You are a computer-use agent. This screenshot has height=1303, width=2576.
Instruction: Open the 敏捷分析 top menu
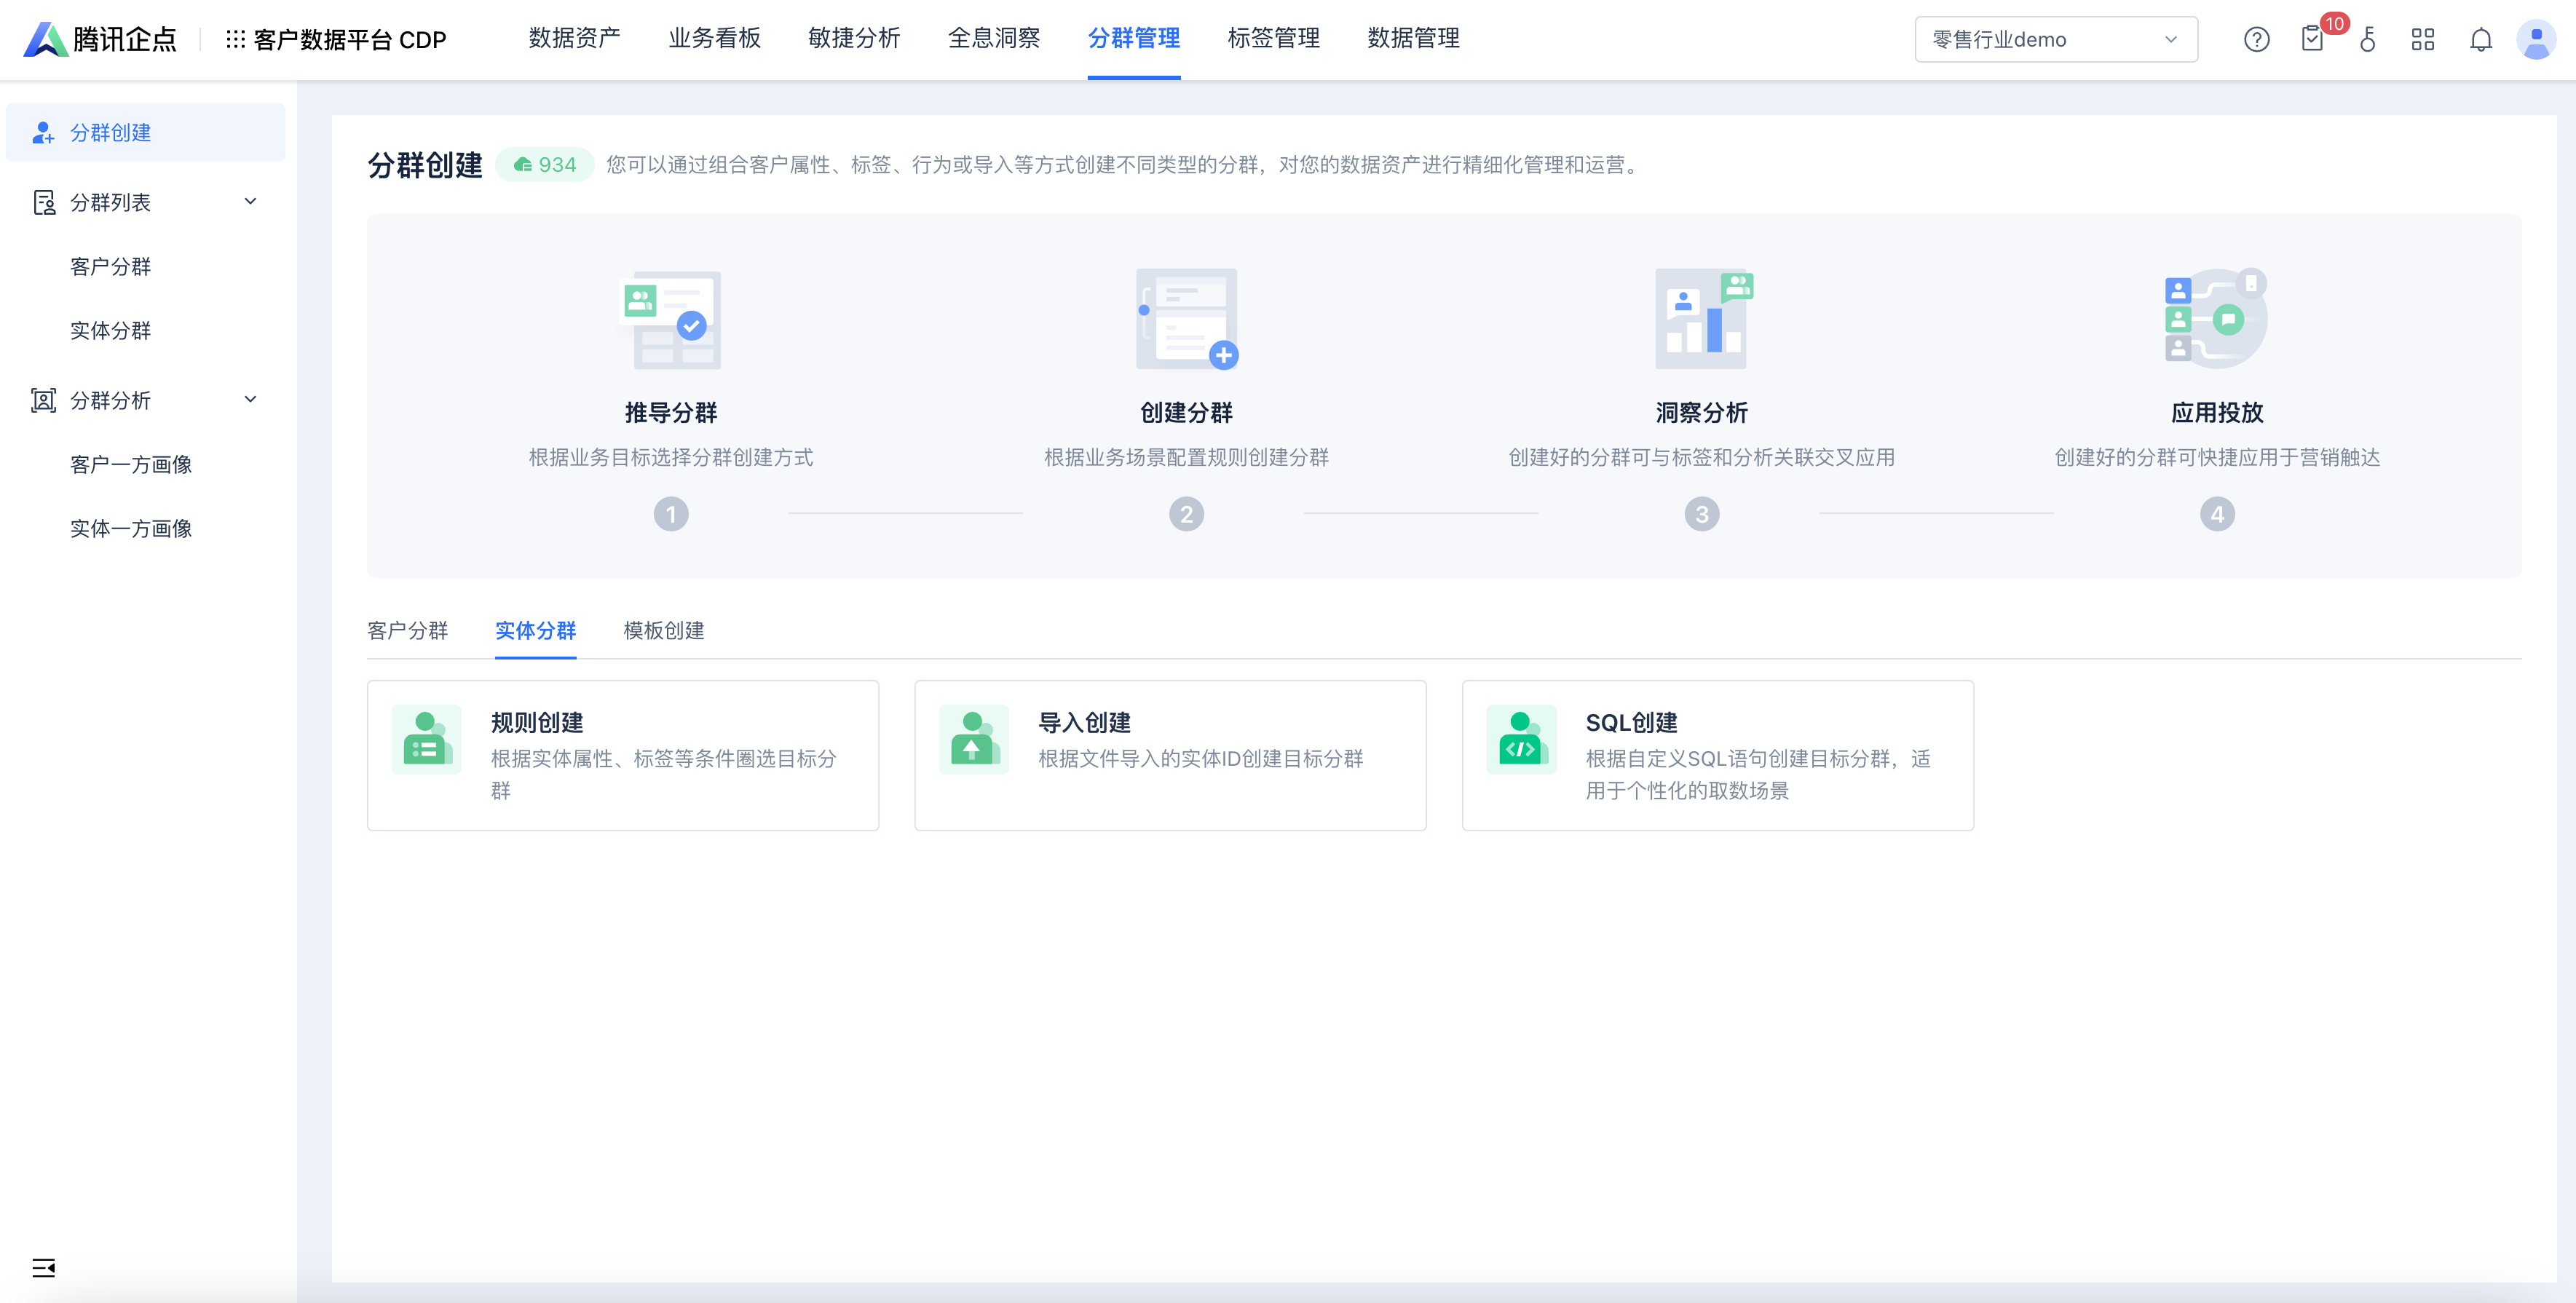tap(854, 39)
